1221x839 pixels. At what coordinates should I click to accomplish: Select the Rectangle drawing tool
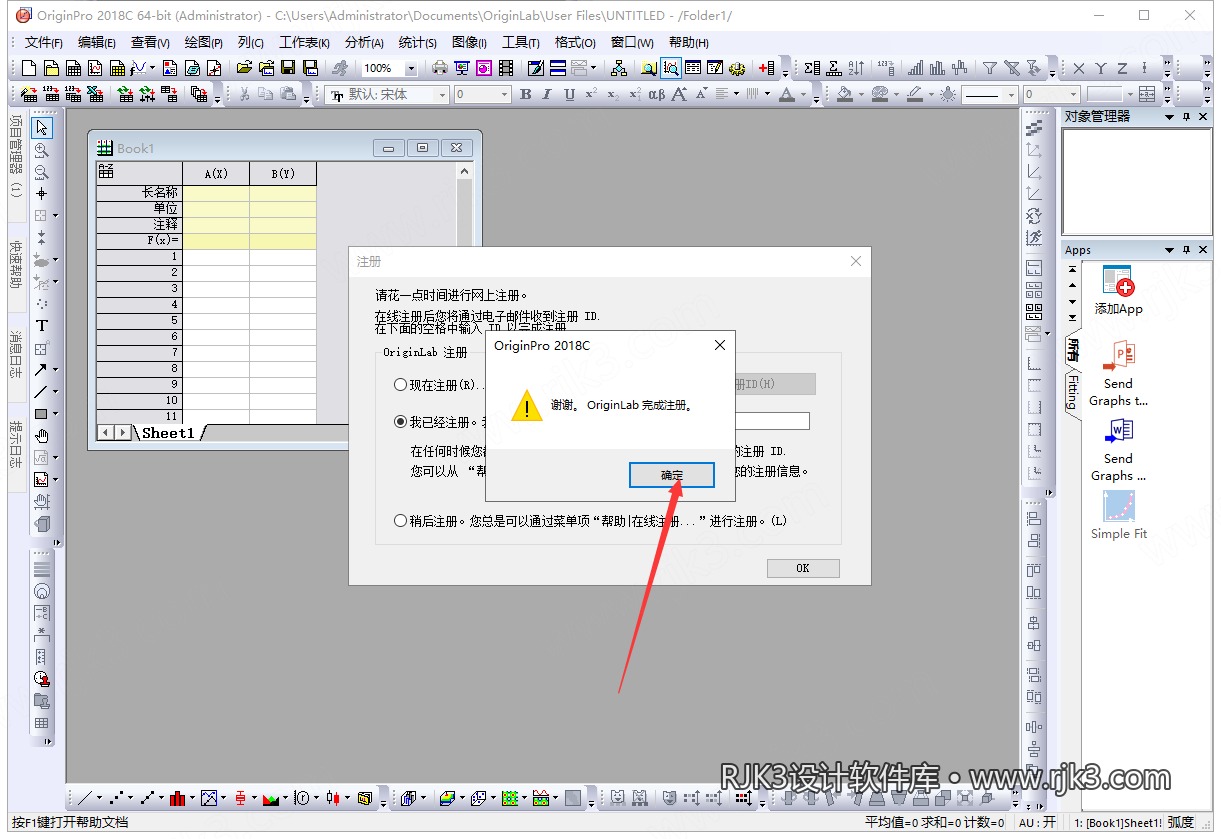coord(40,414)
